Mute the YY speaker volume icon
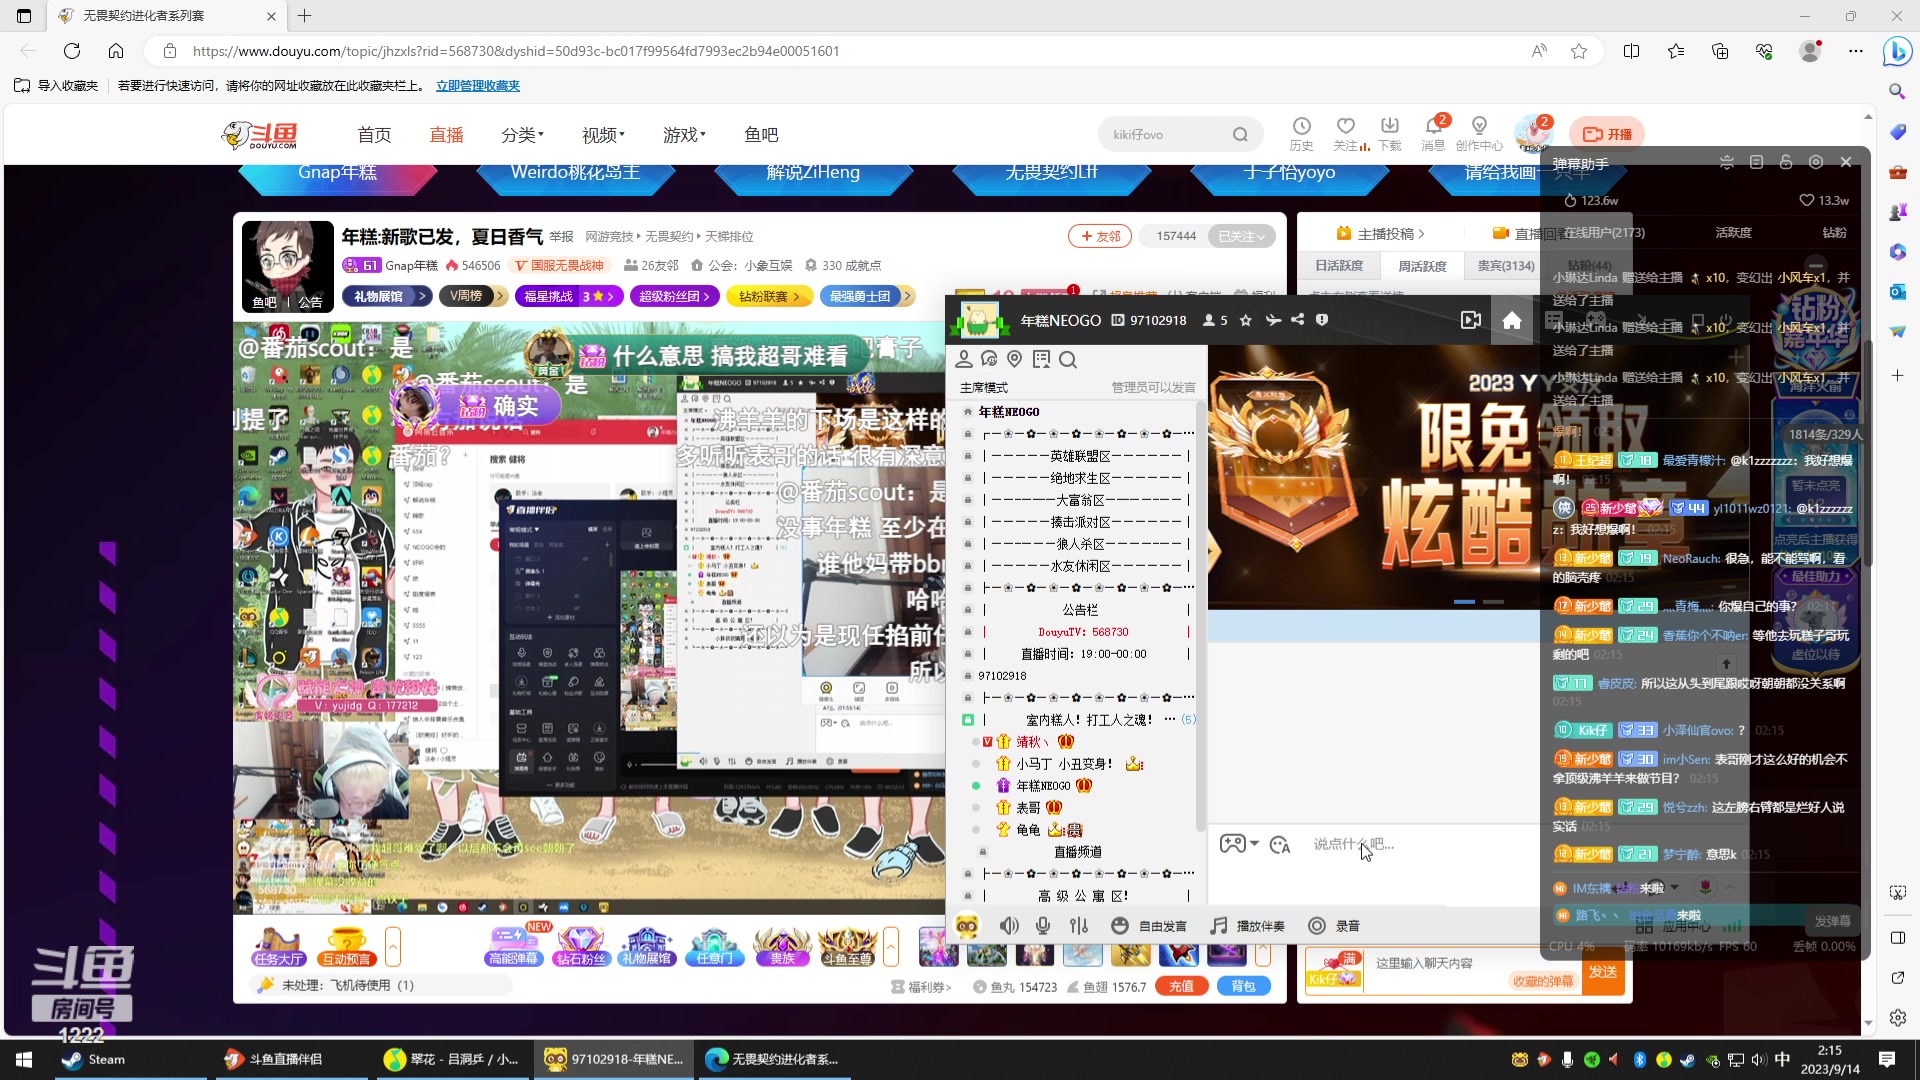 [x=1009, y=926]
